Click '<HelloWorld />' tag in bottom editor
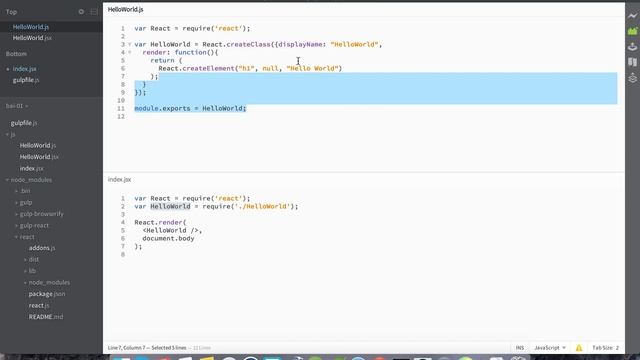Viewport: 640px width, 360px height. pyautogui.click(x=170, y=231)
